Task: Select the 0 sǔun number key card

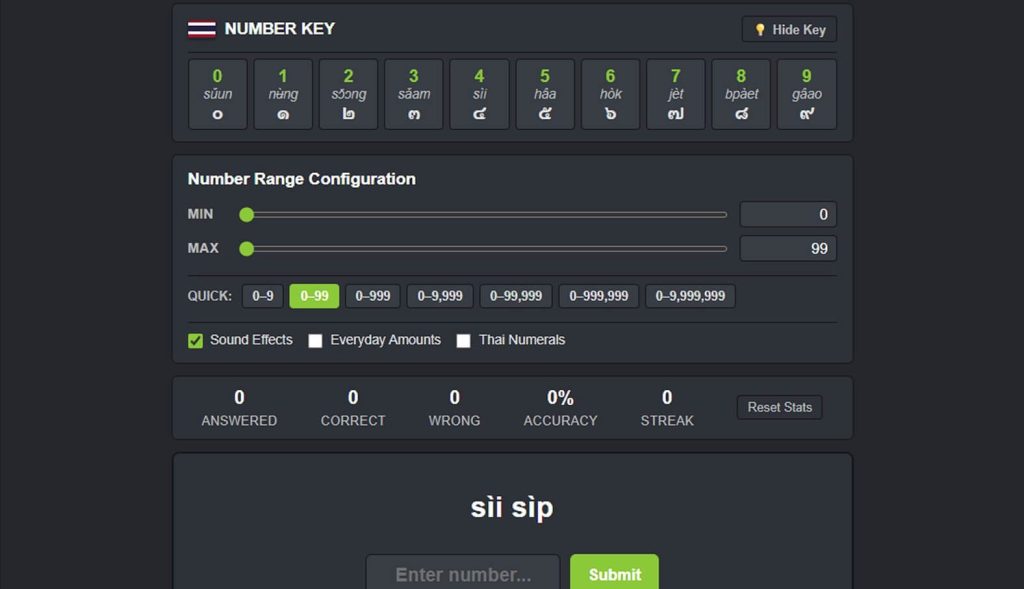Action: (x=217, y=94)
